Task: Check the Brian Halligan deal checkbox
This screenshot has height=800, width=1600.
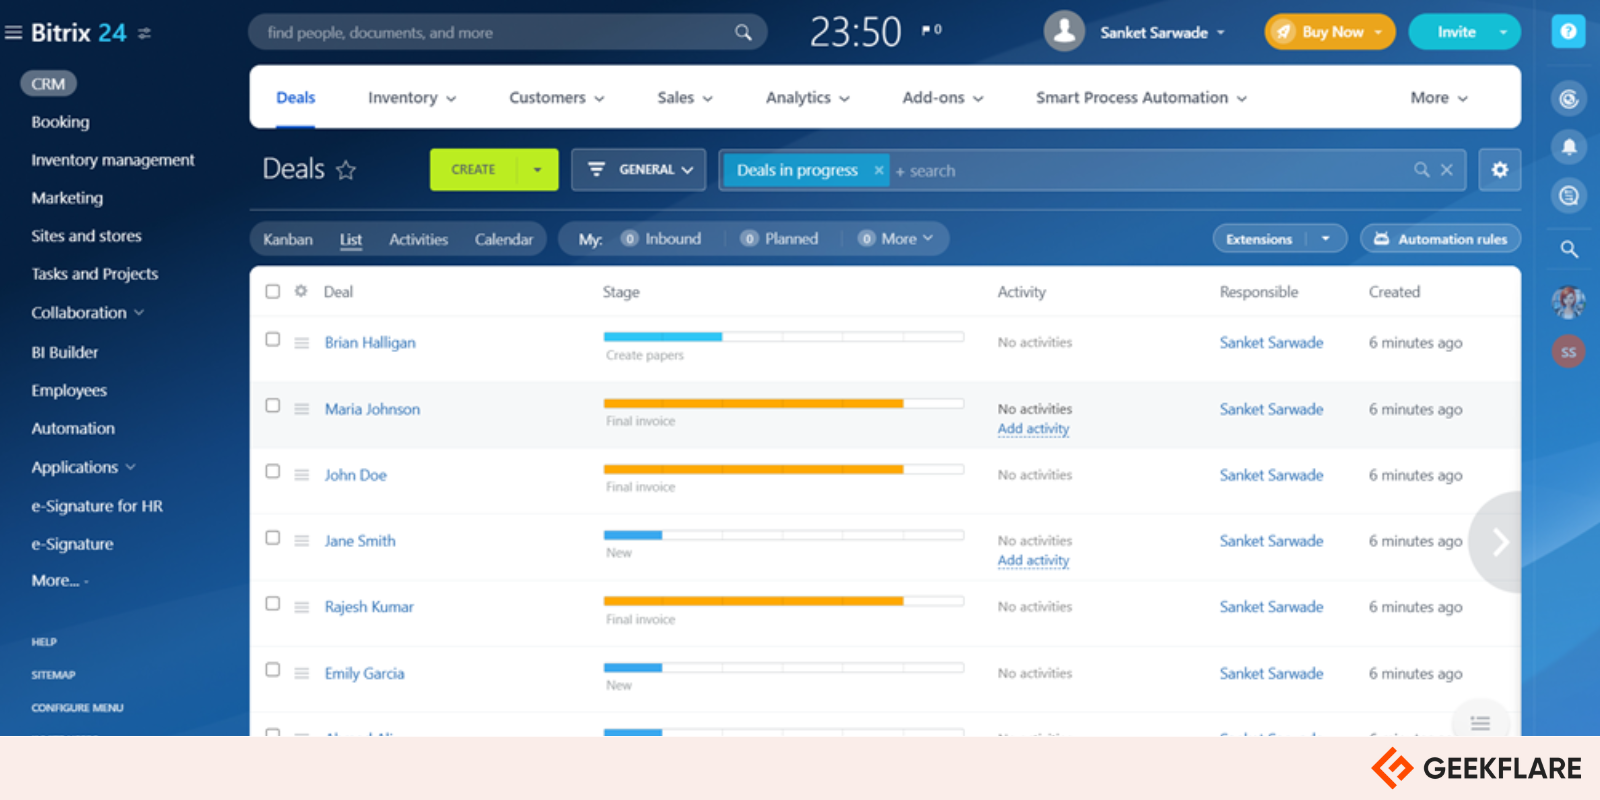Action: click(x=273, y=339)
